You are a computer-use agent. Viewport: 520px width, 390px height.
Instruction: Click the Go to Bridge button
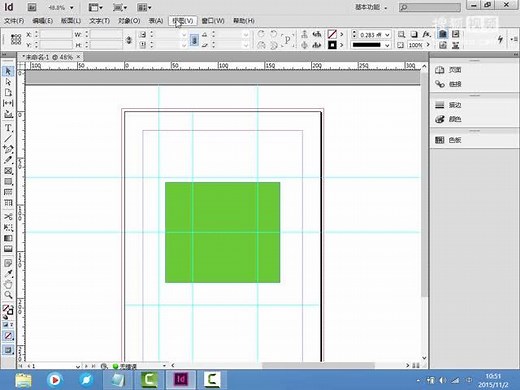pyautogui.click(x=32, y=7)
